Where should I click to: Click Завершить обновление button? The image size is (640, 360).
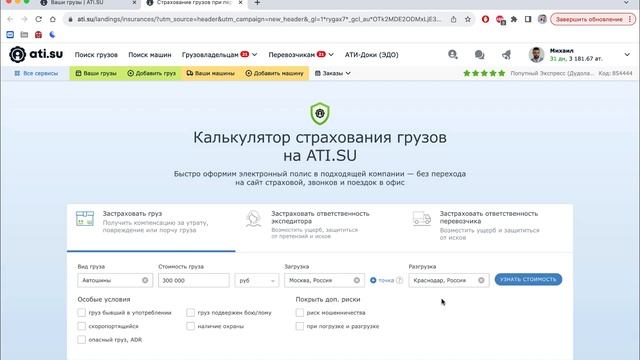(x=593, y=19)
